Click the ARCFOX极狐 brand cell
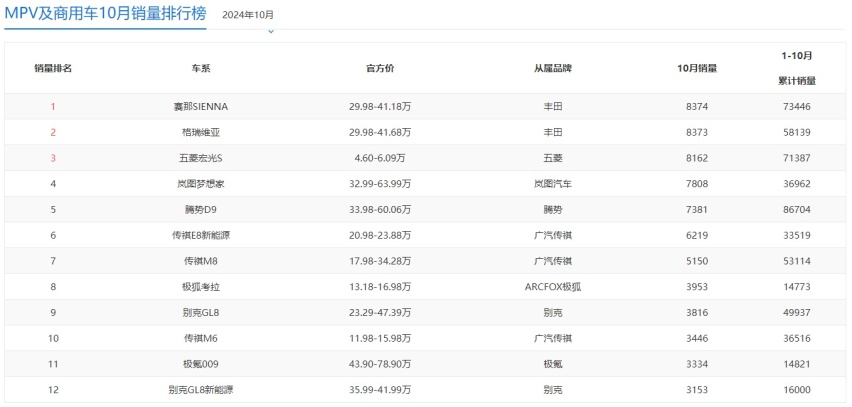The image size is (852, 407). 553,287
